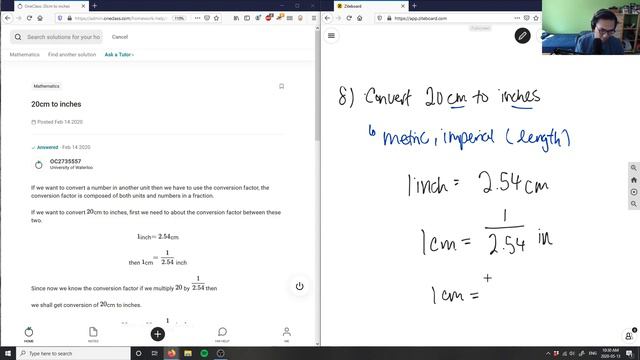Click the red ad-blocker extension icon
The image size is (640, 360).
269,18
